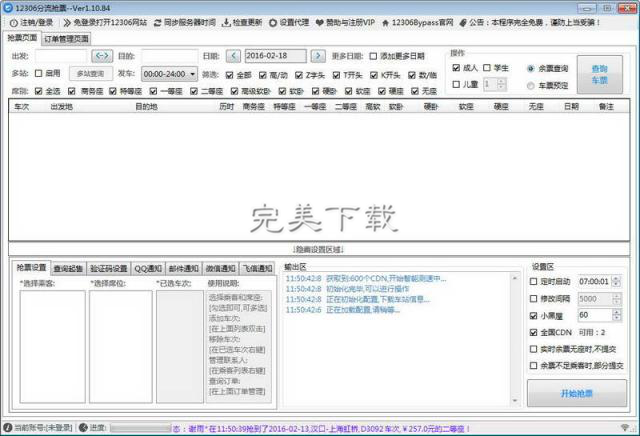Viewport: 640px width, 436px height.
Task: Click the 输出区 vertical scrollbar
Action: (x=515, y=339)
